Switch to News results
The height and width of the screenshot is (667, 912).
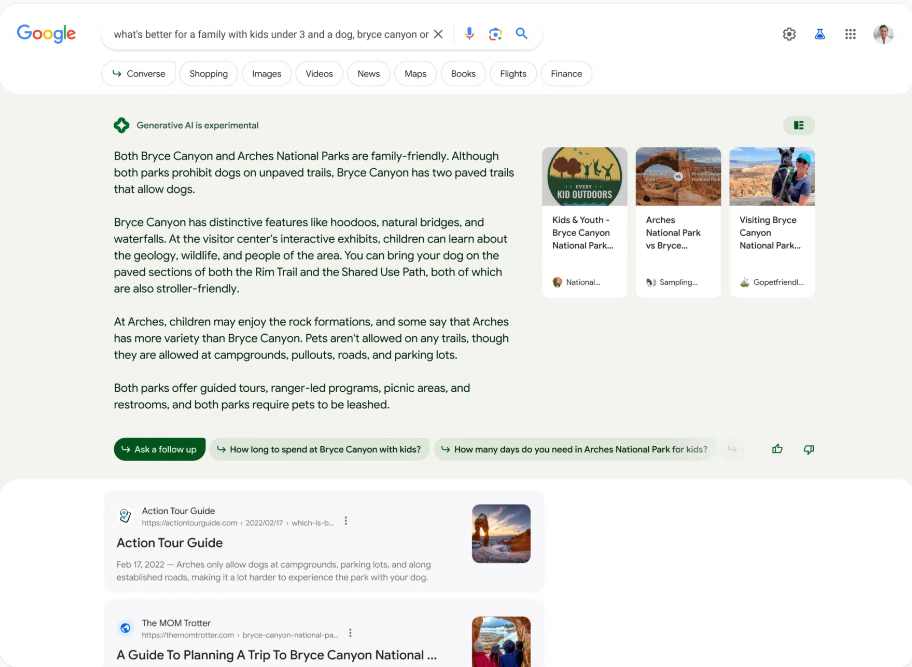tap(369, 74)
